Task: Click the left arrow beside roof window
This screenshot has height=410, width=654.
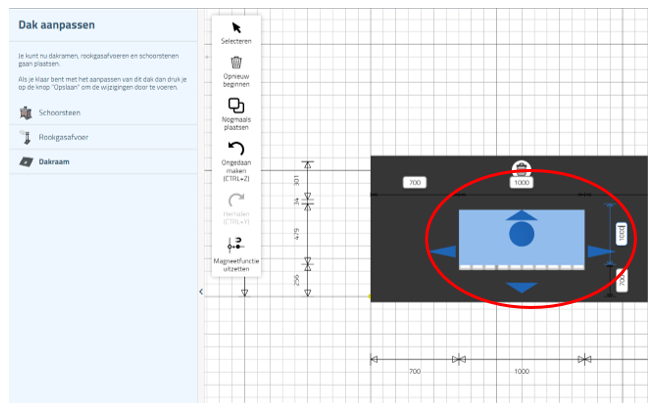Action: tap(442, 251)
